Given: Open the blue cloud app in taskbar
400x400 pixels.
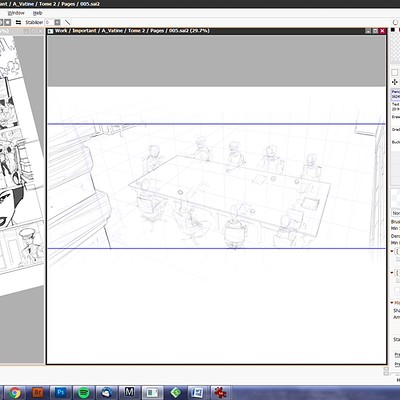Looking at the screenshot, I should 107,393.
